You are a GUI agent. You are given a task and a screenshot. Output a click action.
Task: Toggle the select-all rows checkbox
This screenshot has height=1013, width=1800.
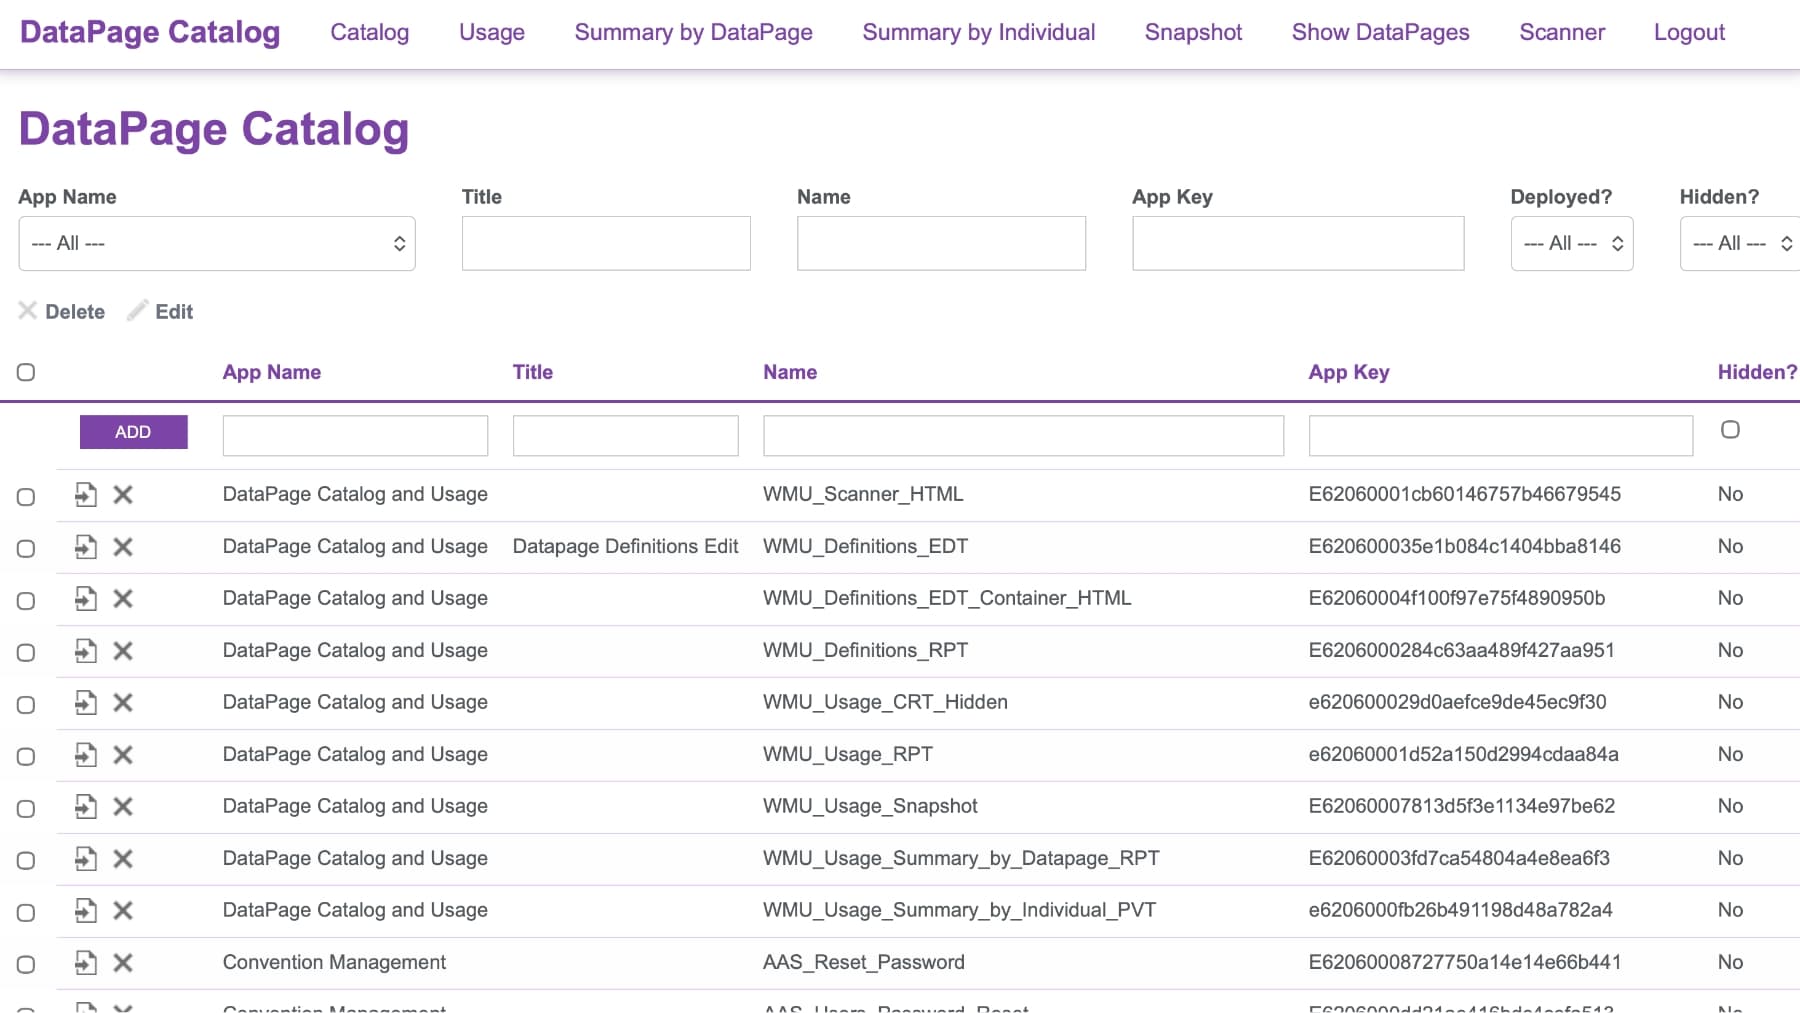click(26, 372)
